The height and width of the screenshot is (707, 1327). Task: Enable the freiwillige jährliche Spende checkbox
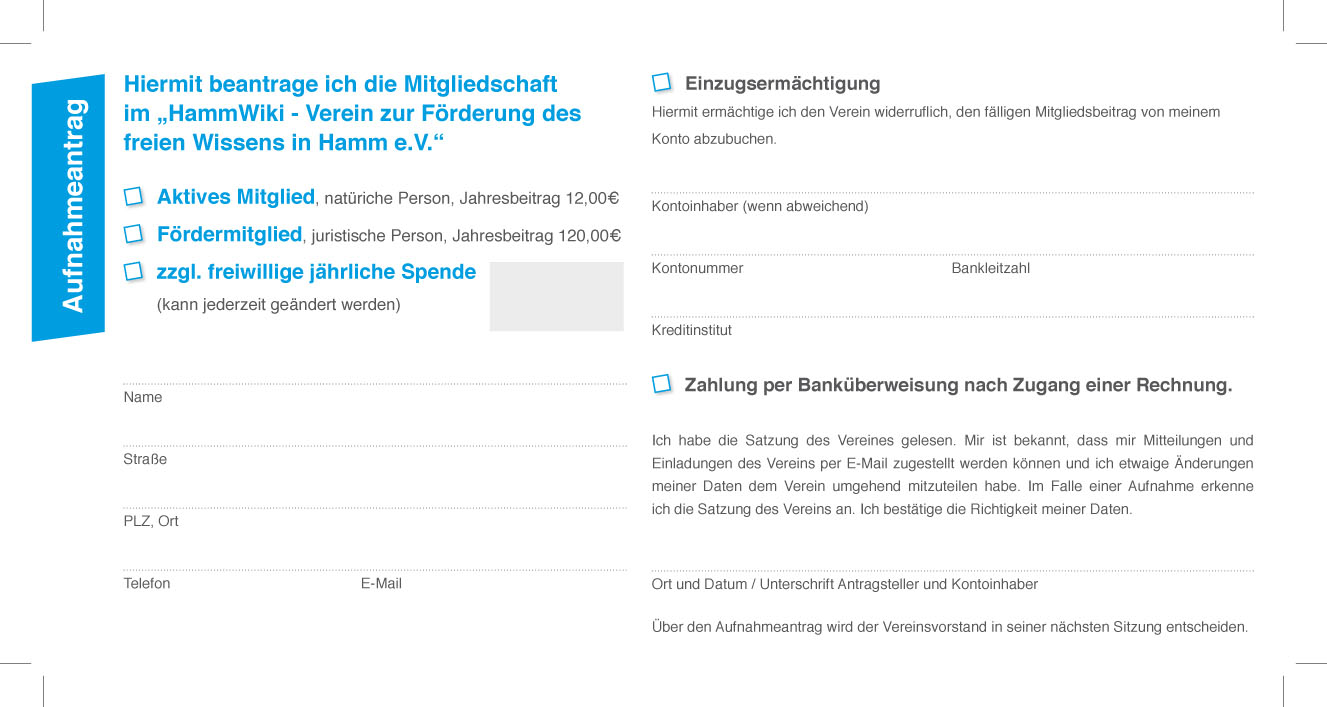point(133,272)
